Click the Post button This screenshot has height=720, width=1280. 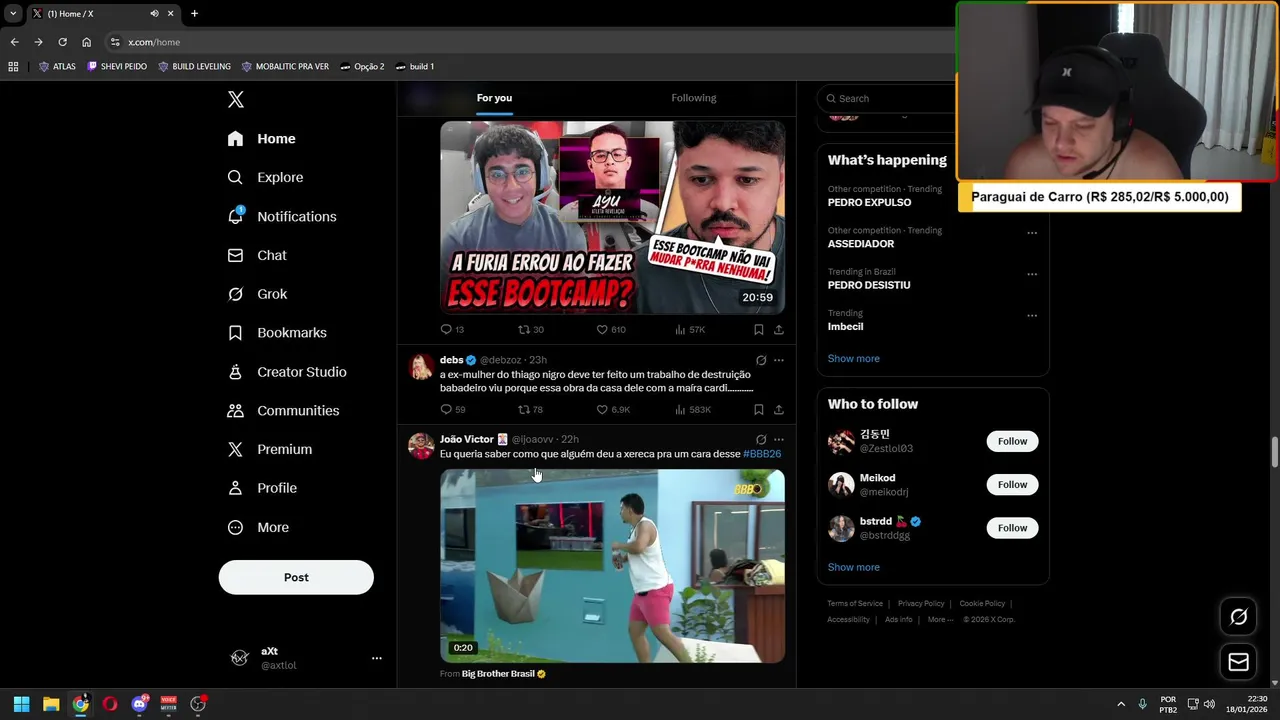296,577
